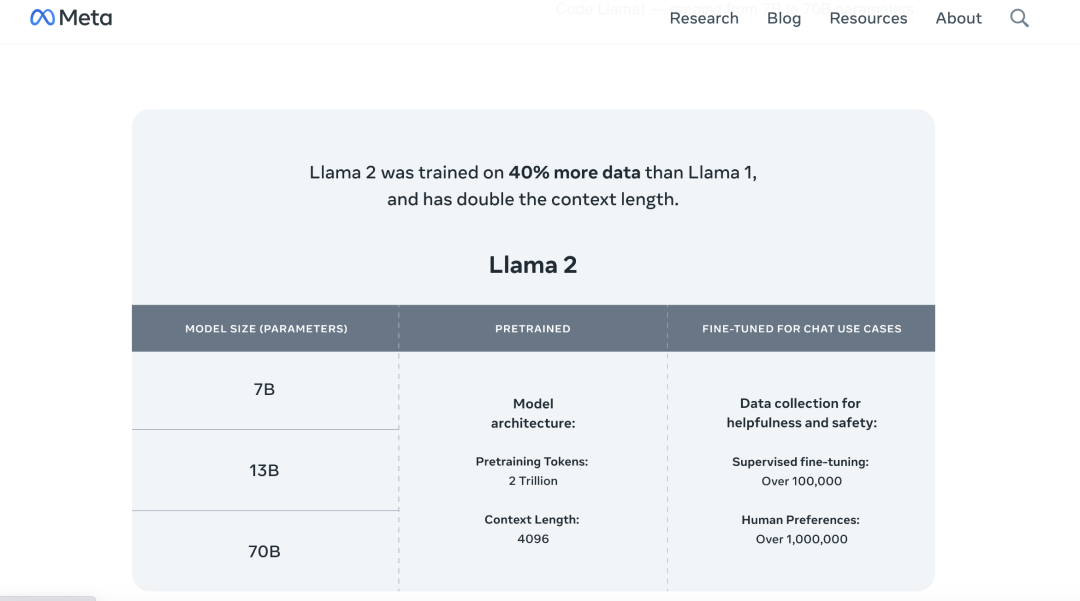Click the Pretraining Tokens 2 Trillion value
Screen dimensions: 1080x601
coord(533,481)
